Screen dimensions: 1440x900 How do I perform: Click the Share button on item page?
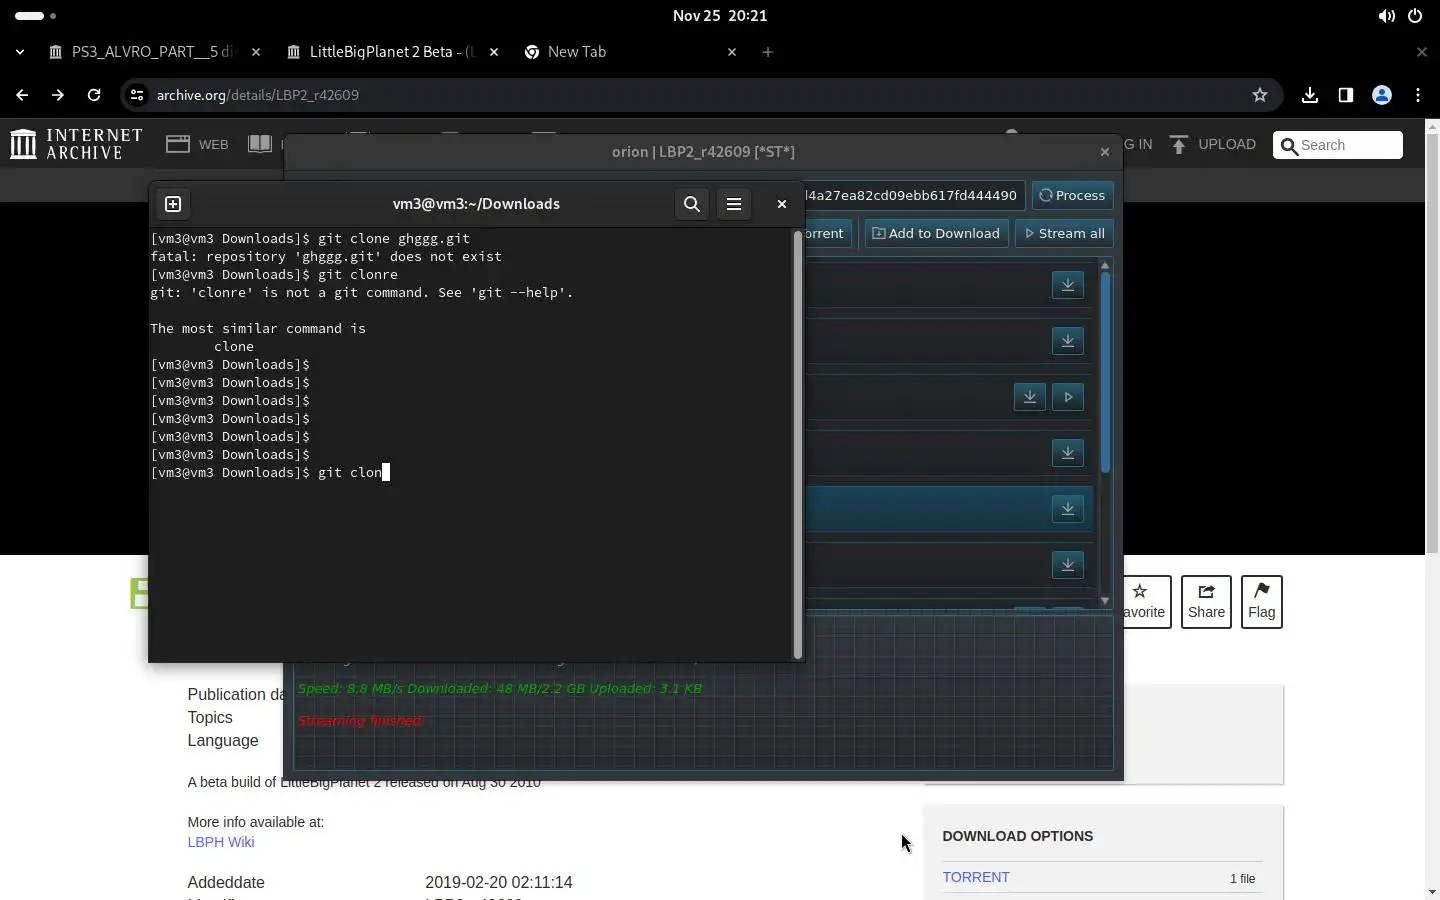[1207, 602]
